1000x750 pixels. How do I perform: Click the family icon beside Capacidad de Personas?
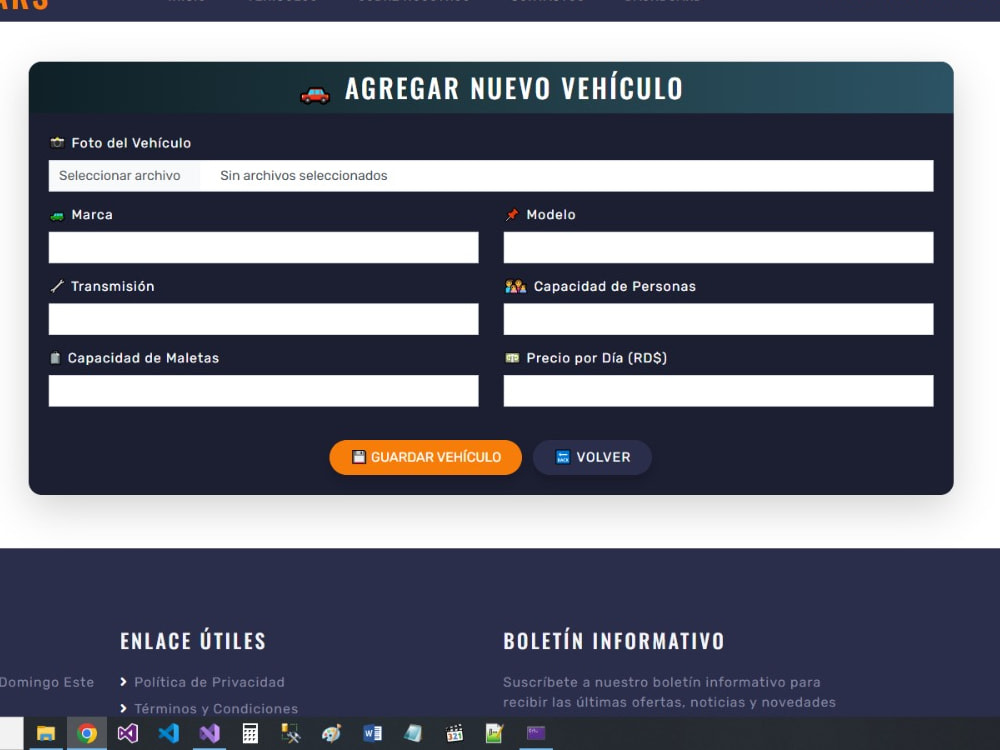(x=515, y=286)
